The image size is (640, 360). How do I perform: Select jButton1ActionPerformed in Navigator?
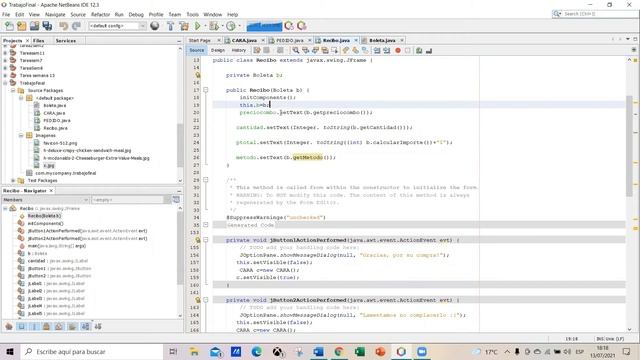tap(87, 231)
